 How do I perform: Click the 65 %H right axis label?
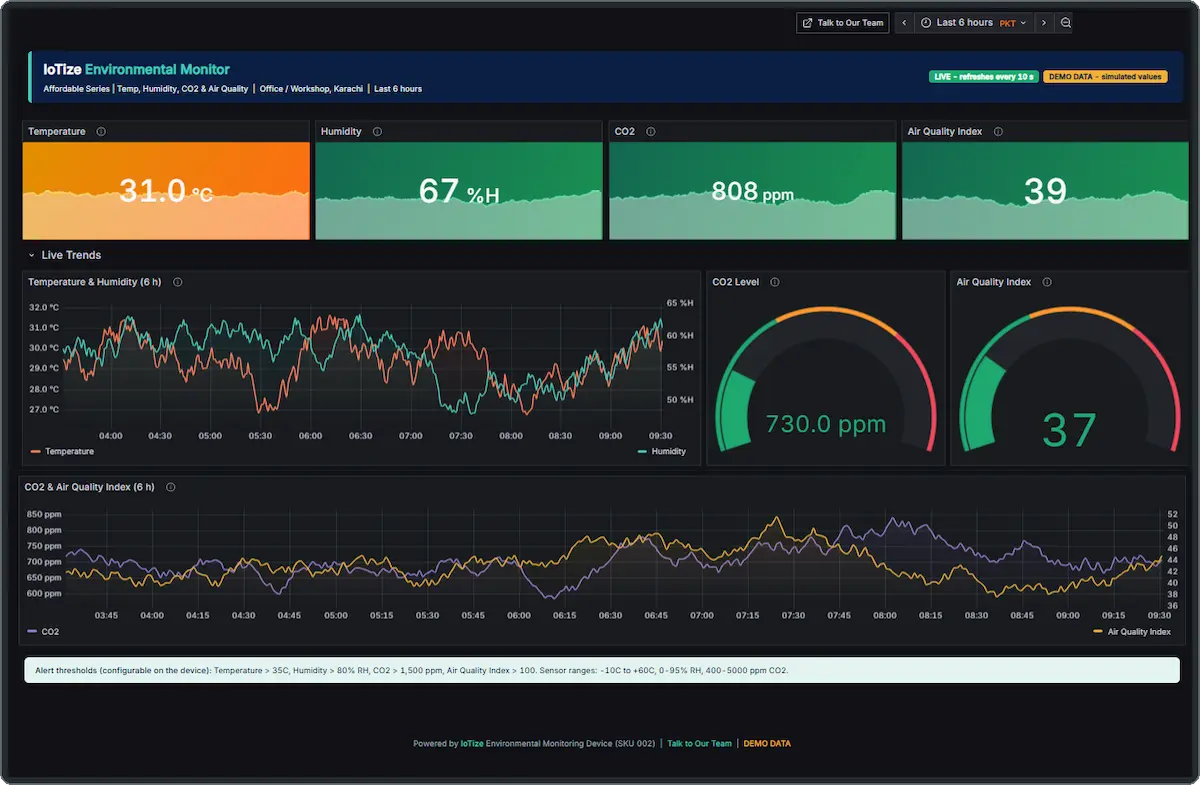(680, 303)
